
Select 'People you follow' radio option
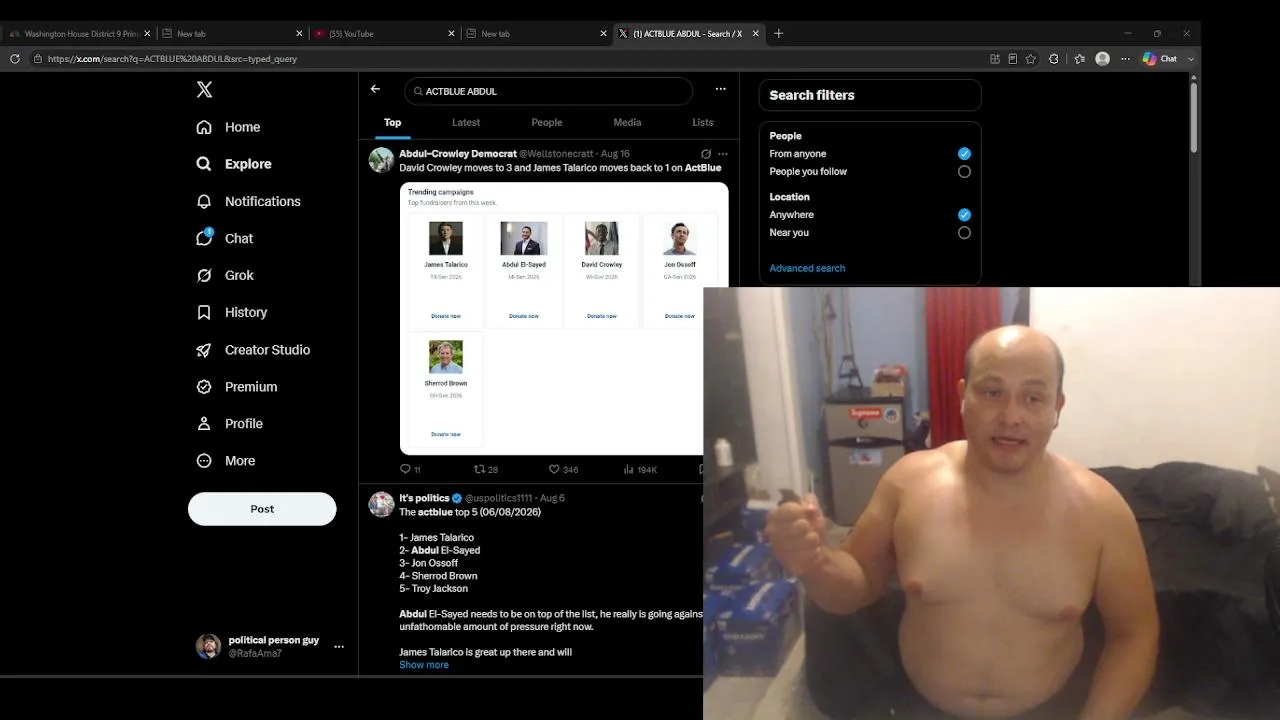click(964, 172)
